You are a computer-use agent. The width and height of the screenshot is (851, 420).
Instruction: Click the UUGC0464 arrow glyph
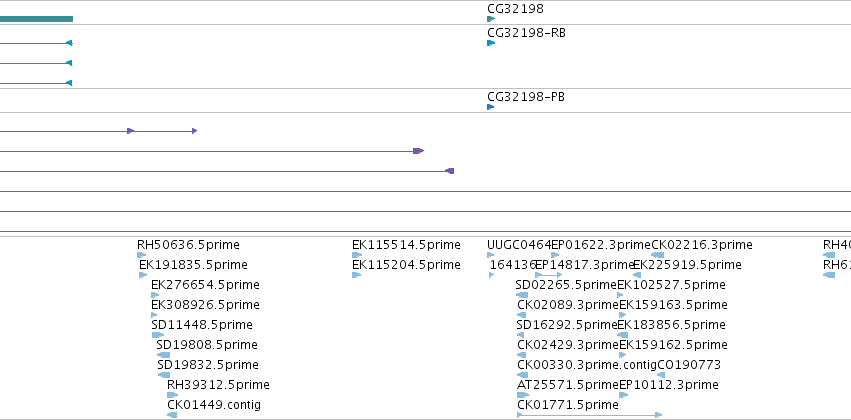click(491, 255)
